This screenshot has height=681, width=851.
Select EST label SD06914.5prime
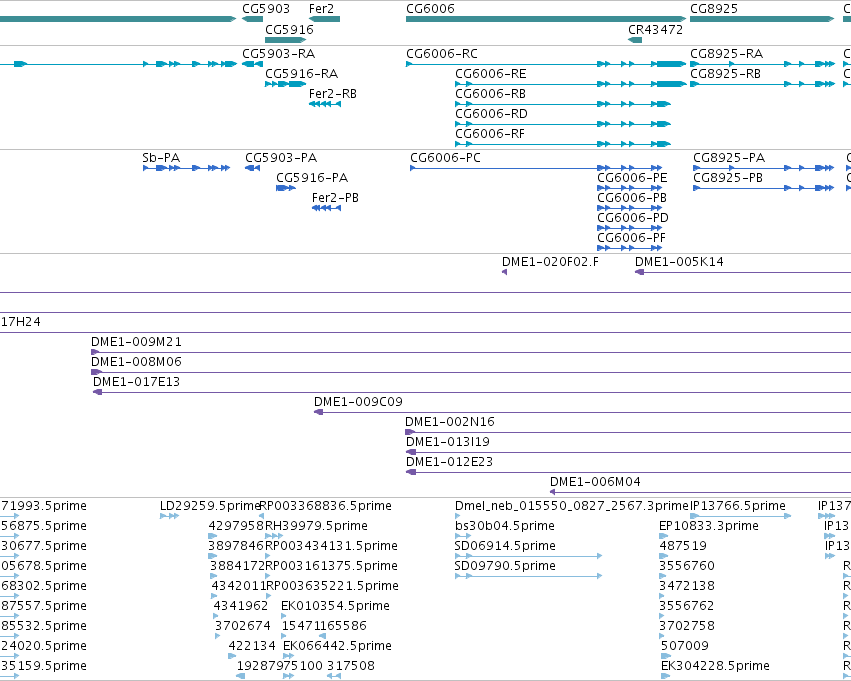point(505,546)
